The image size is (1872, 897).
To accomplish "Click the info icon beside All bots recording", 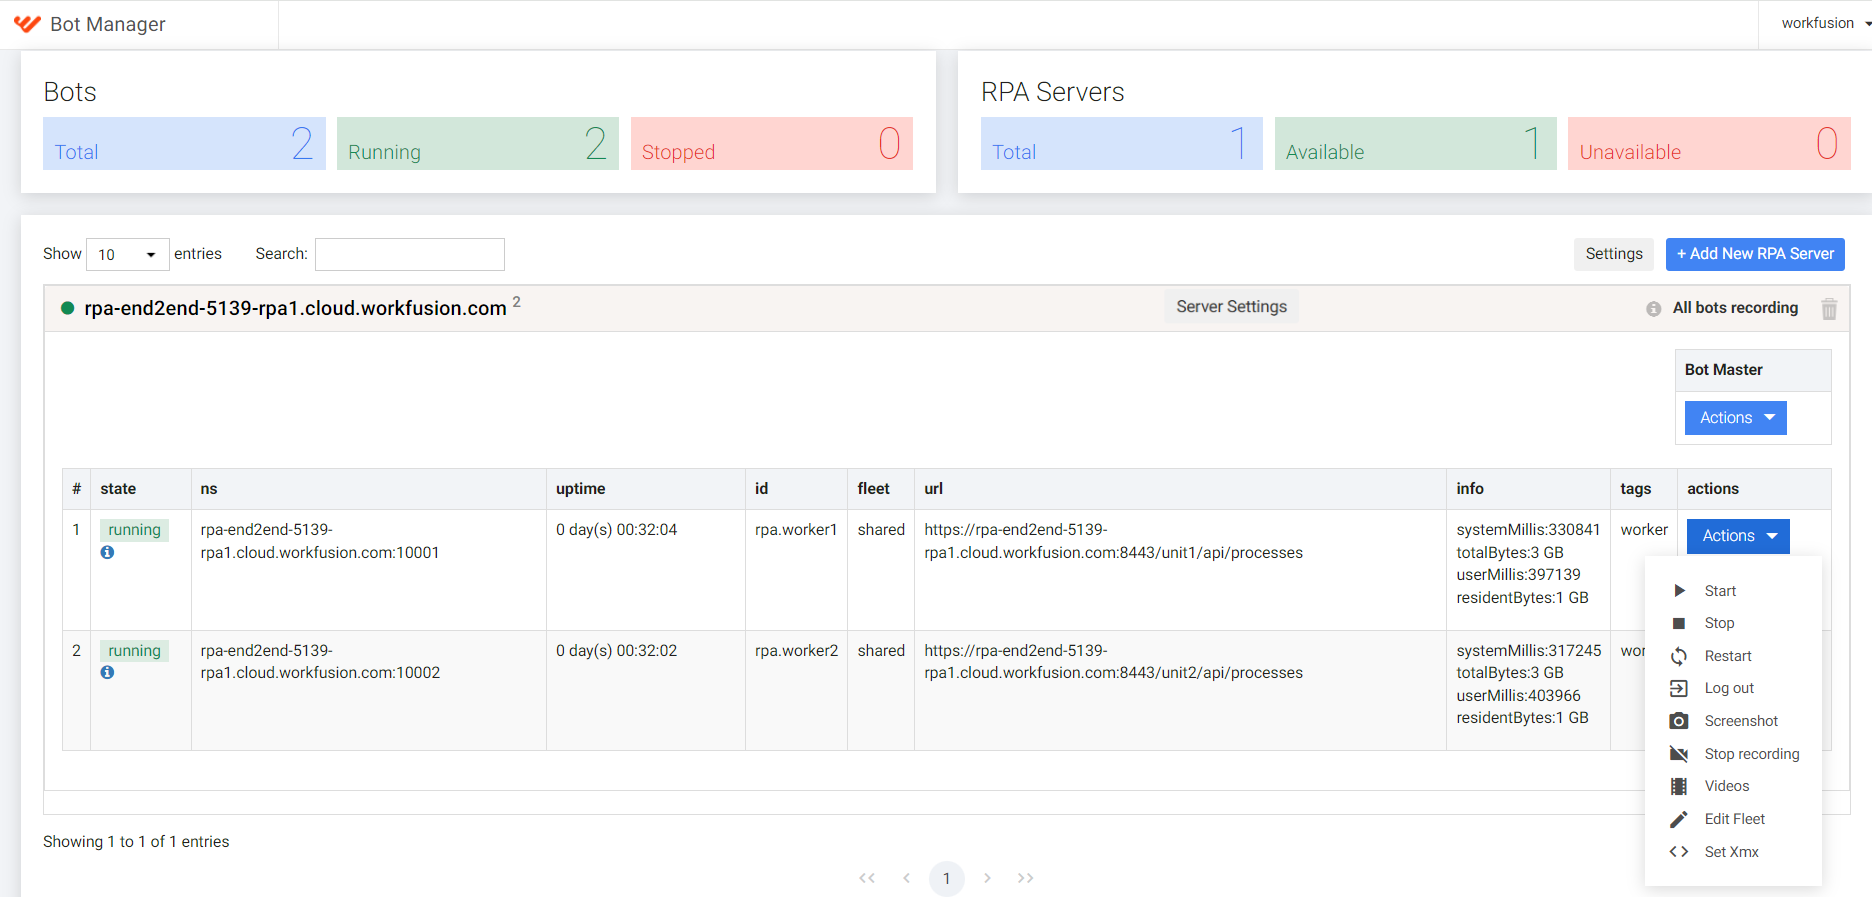I will [1653, 309].
